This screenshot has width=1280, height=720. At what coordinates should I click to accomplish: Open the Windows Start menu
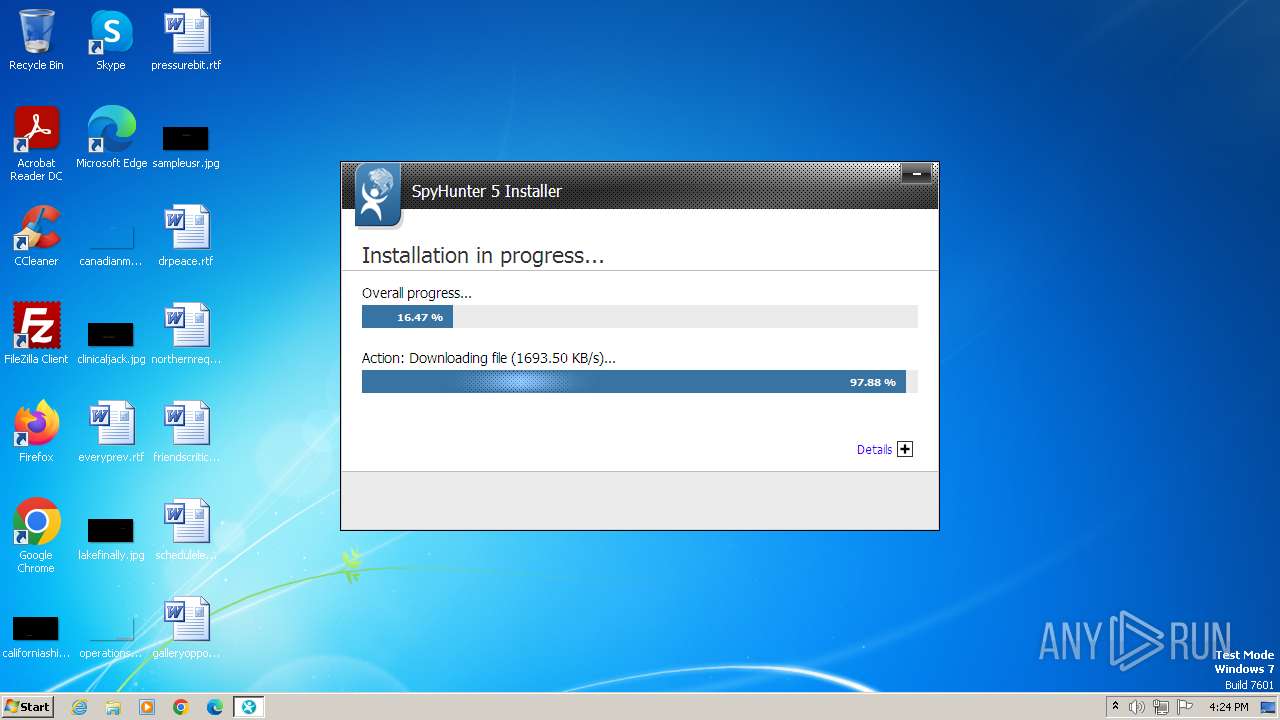27,707
